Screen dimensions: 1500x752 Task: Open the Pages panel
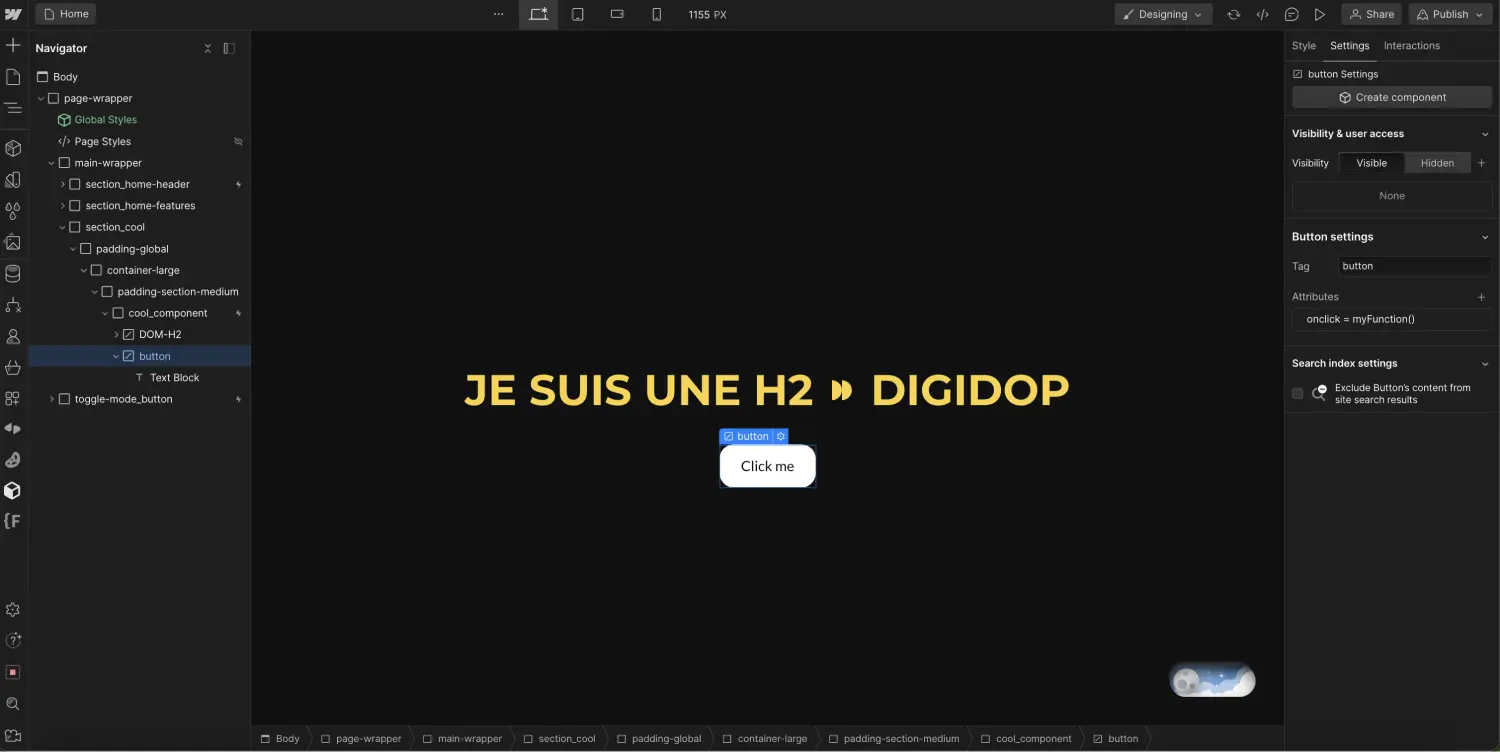[14, 75]
